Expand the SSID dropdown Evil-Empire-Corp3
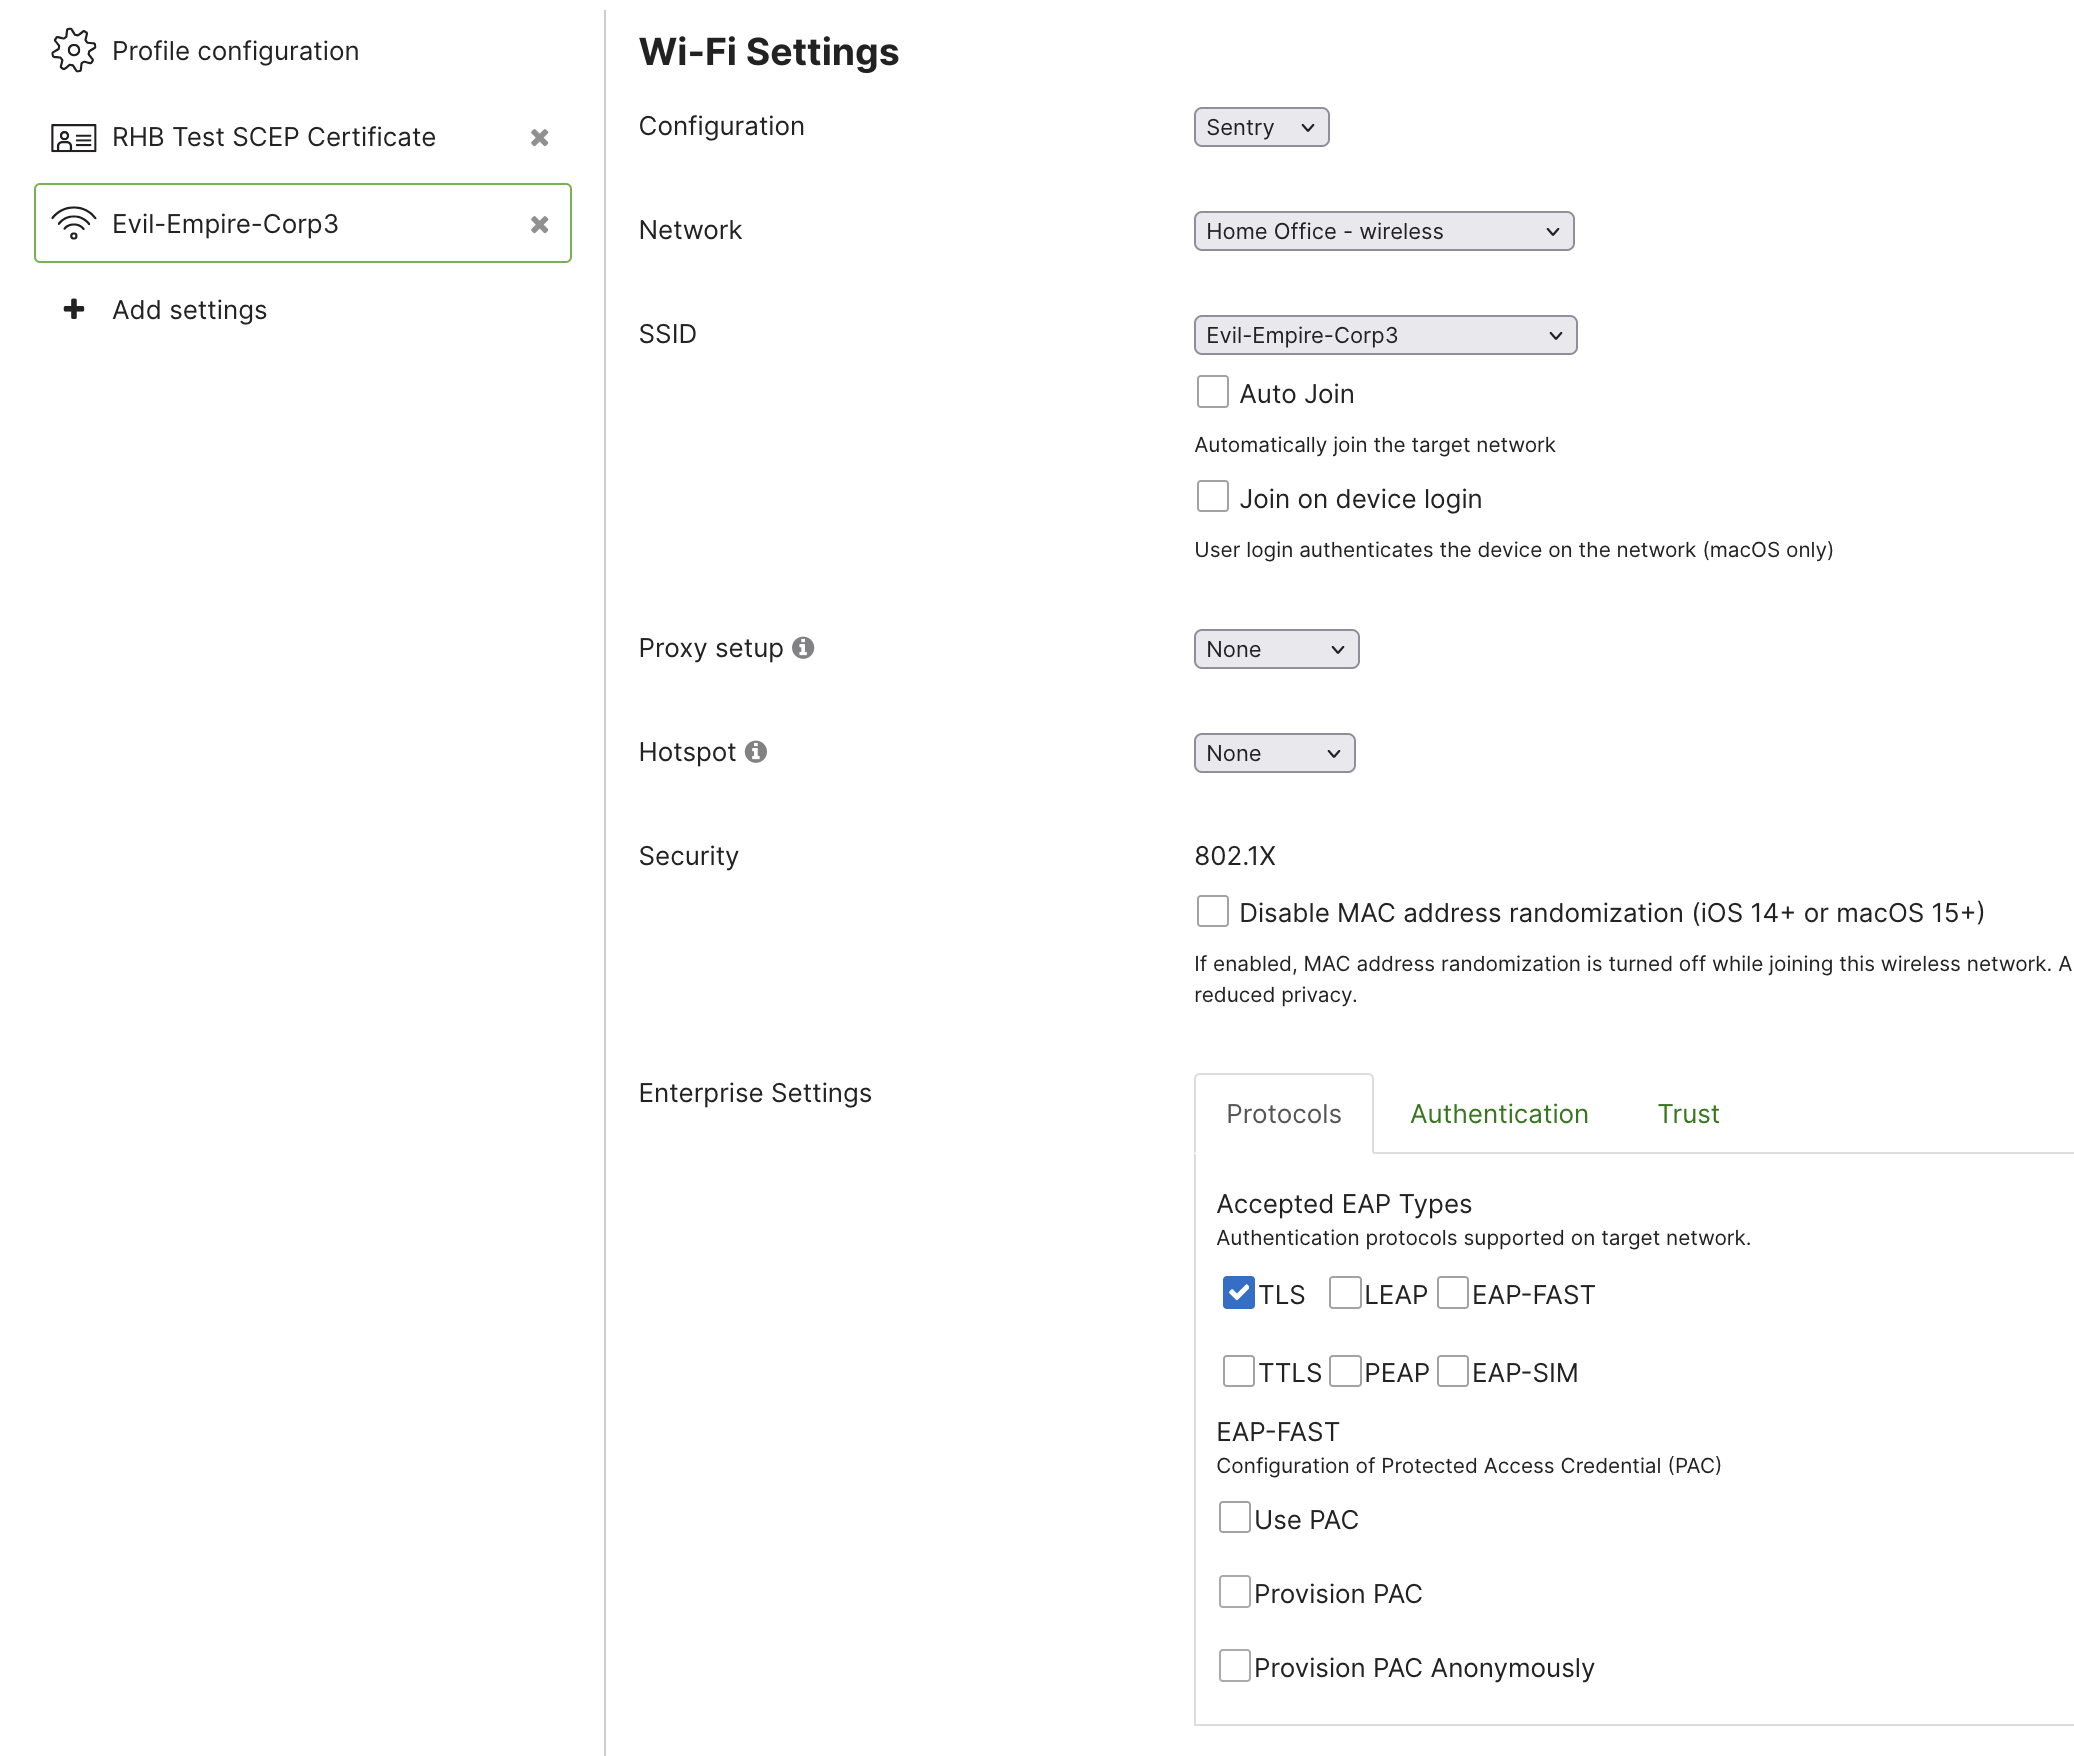2074x1756 pixels. 1384,335
